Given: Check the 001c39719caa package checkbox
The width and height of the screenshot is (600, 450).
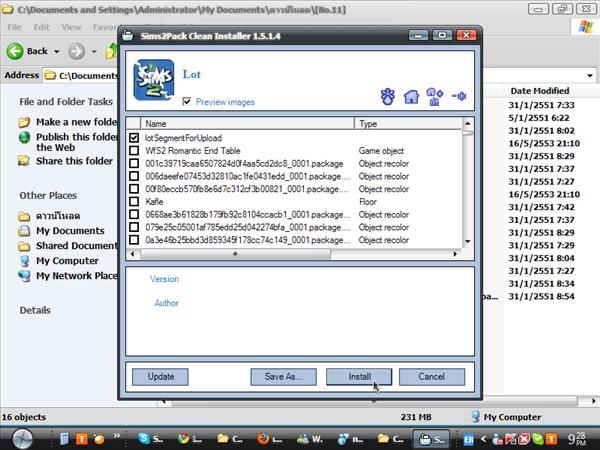Looking at the screenshot, I should tap(134, 163).
